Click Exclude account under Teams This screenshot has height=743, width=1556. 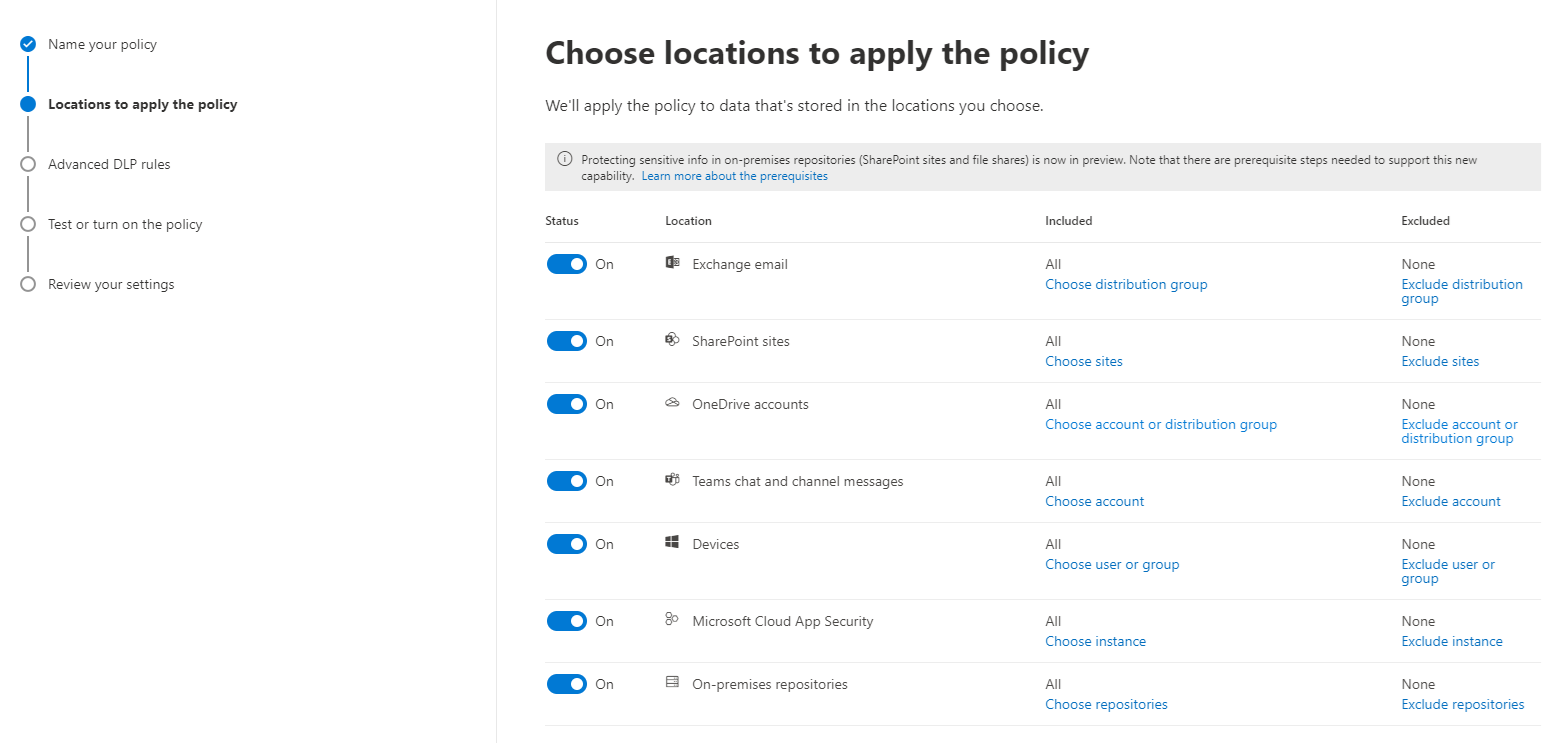pos(1450,500)
